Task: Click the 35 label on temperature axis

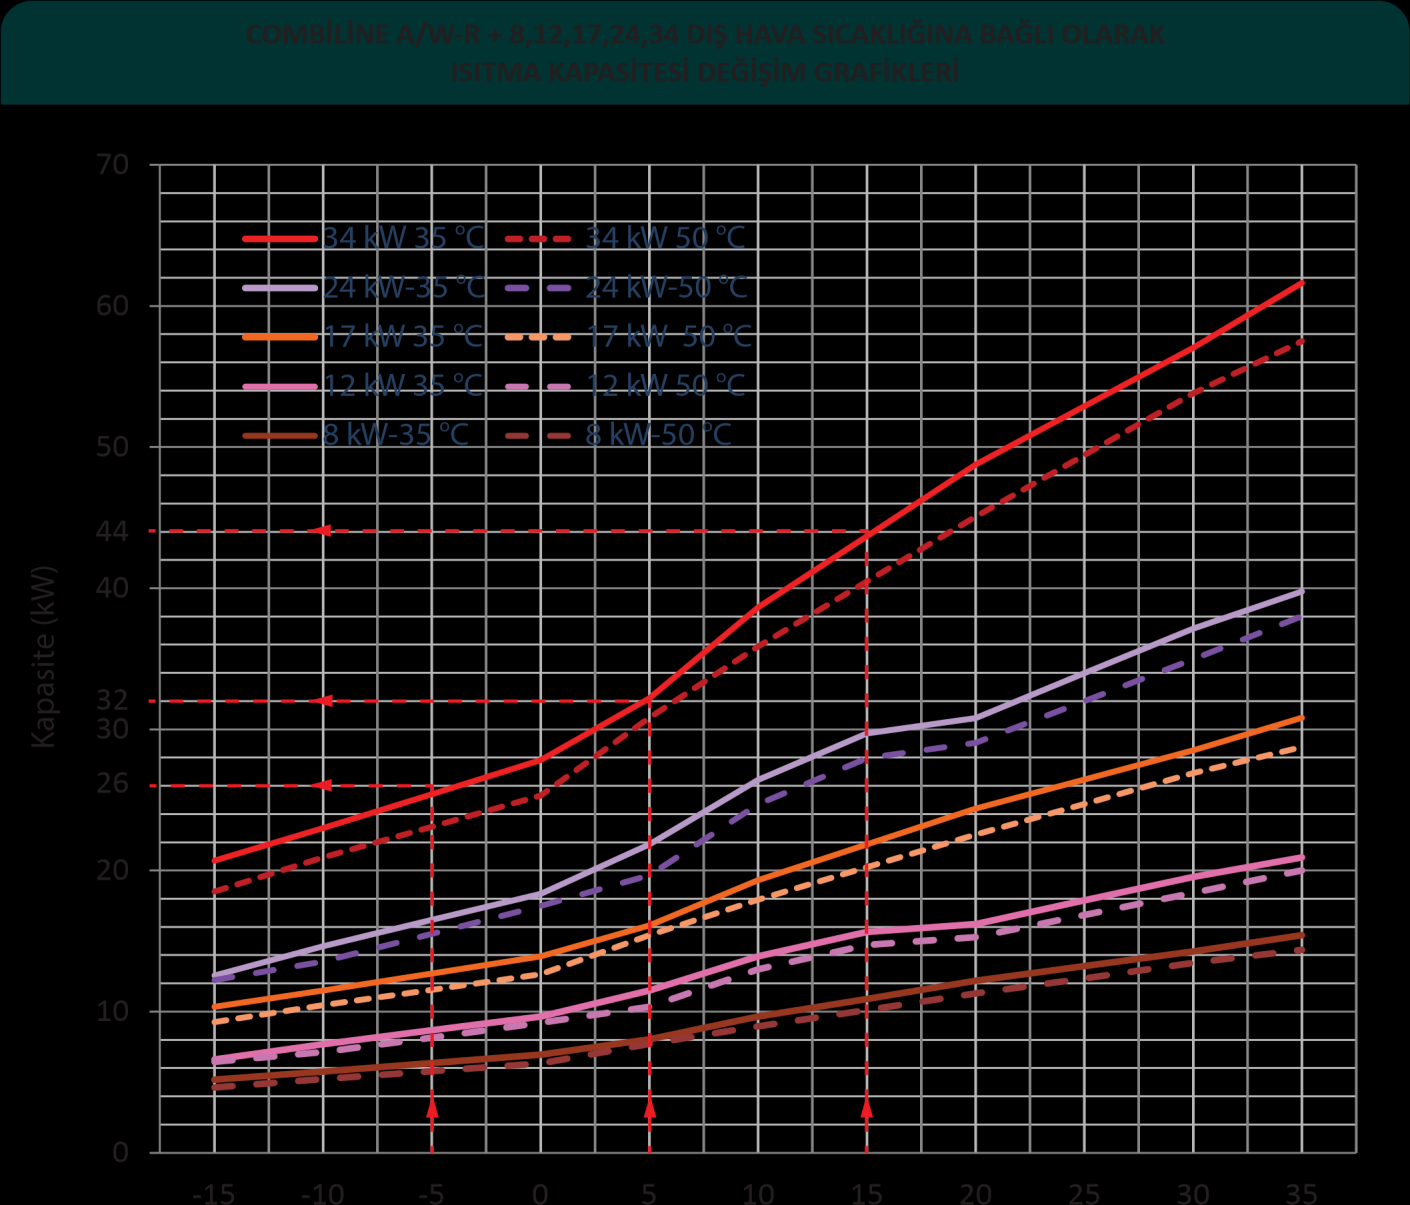Action: (x=1301, y=1193)
